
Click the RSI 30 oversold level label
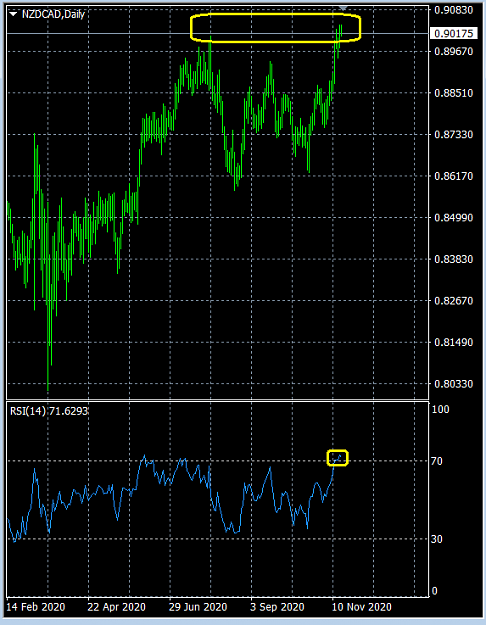[437, 539]
